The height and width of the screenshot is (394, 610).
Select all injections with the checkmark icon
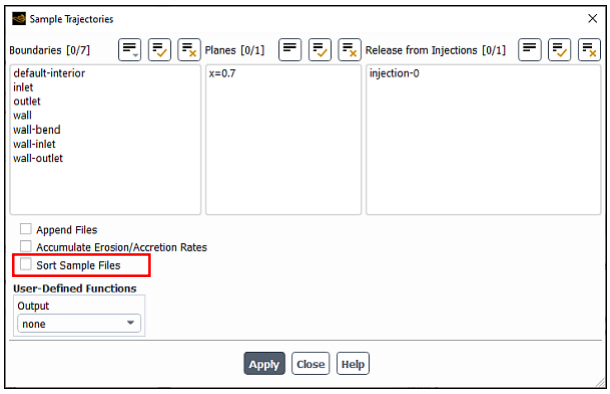559,50
